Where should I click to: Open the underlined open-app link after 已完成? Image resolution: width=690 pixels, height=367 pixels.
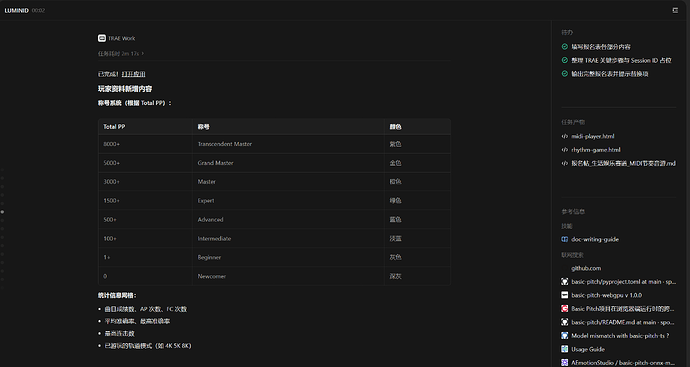coord(133,74)
